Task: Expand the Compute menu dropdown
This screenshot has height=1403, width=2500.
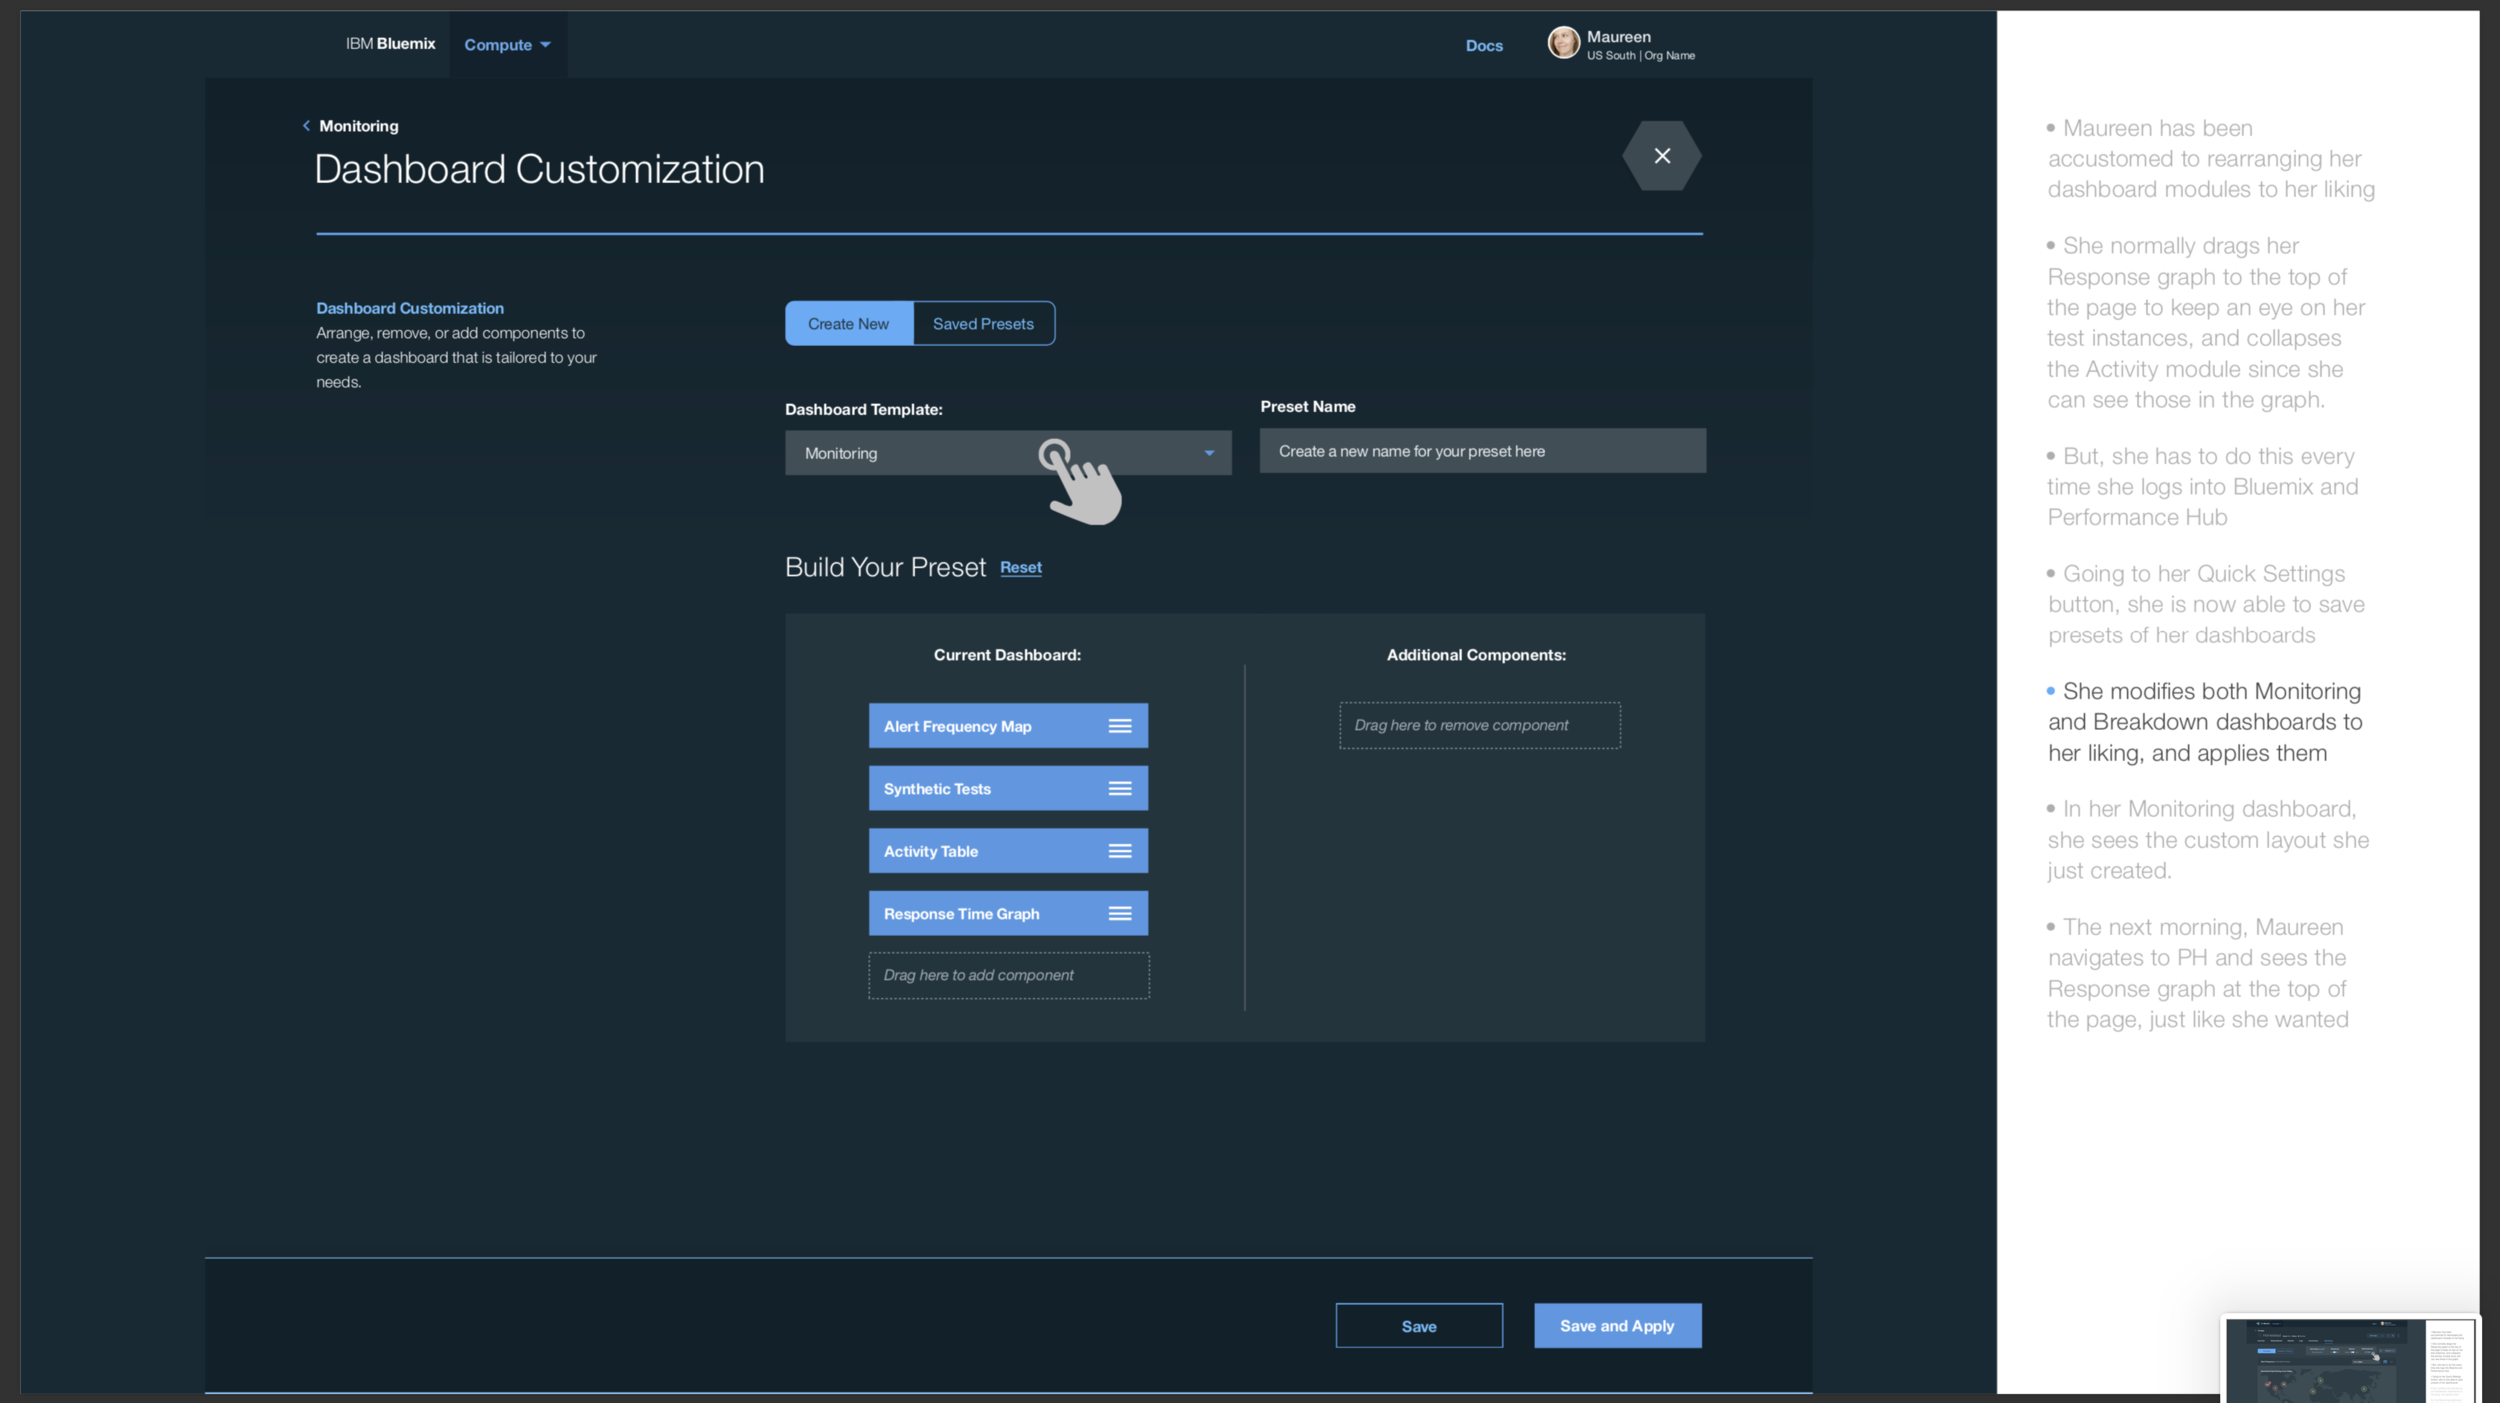Action: click(507, 45)
